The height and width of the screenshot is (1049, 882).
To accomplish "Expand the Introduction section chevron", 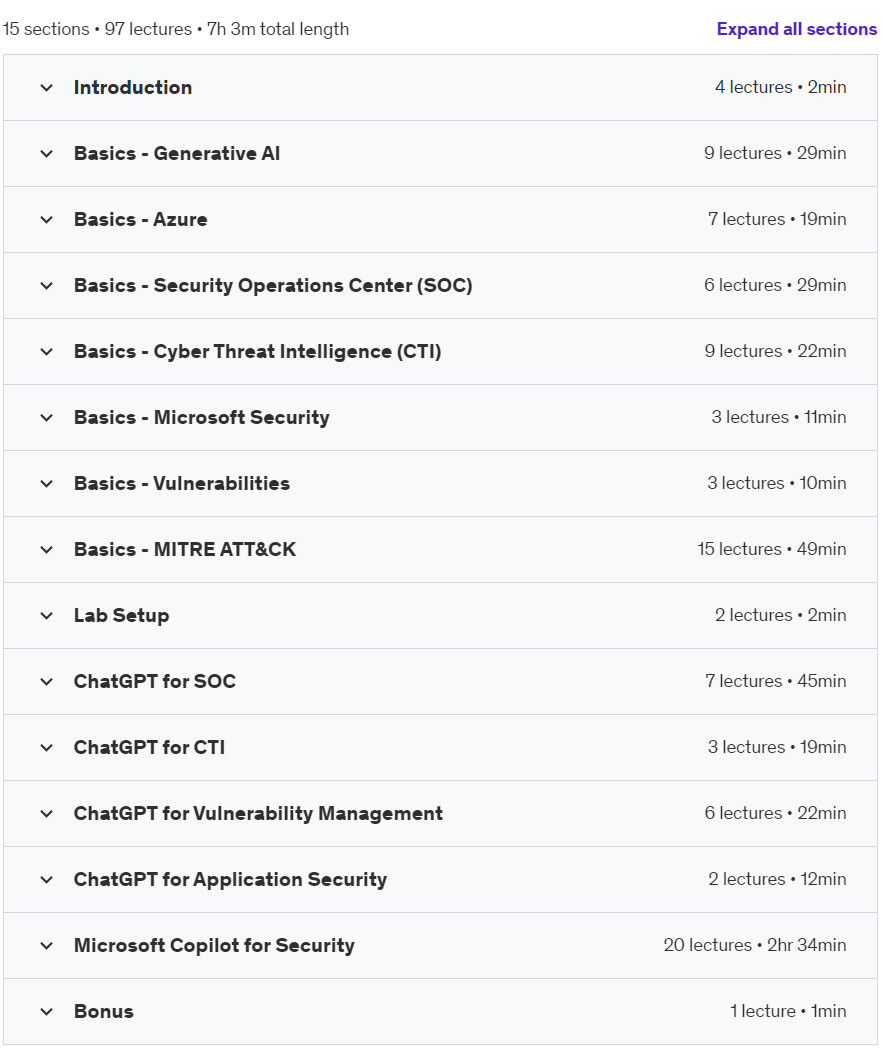I will [46, 88].
